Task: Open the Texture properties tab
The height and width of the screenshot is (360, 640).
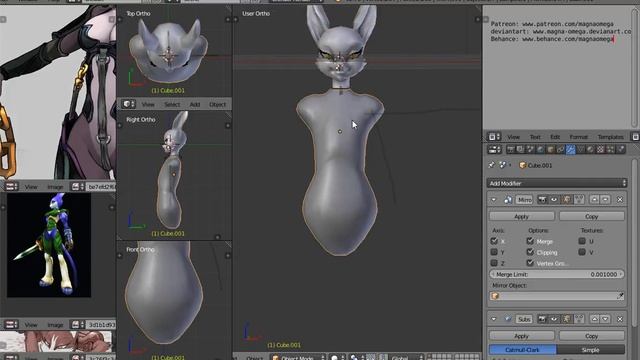Action: click(600, 149)
